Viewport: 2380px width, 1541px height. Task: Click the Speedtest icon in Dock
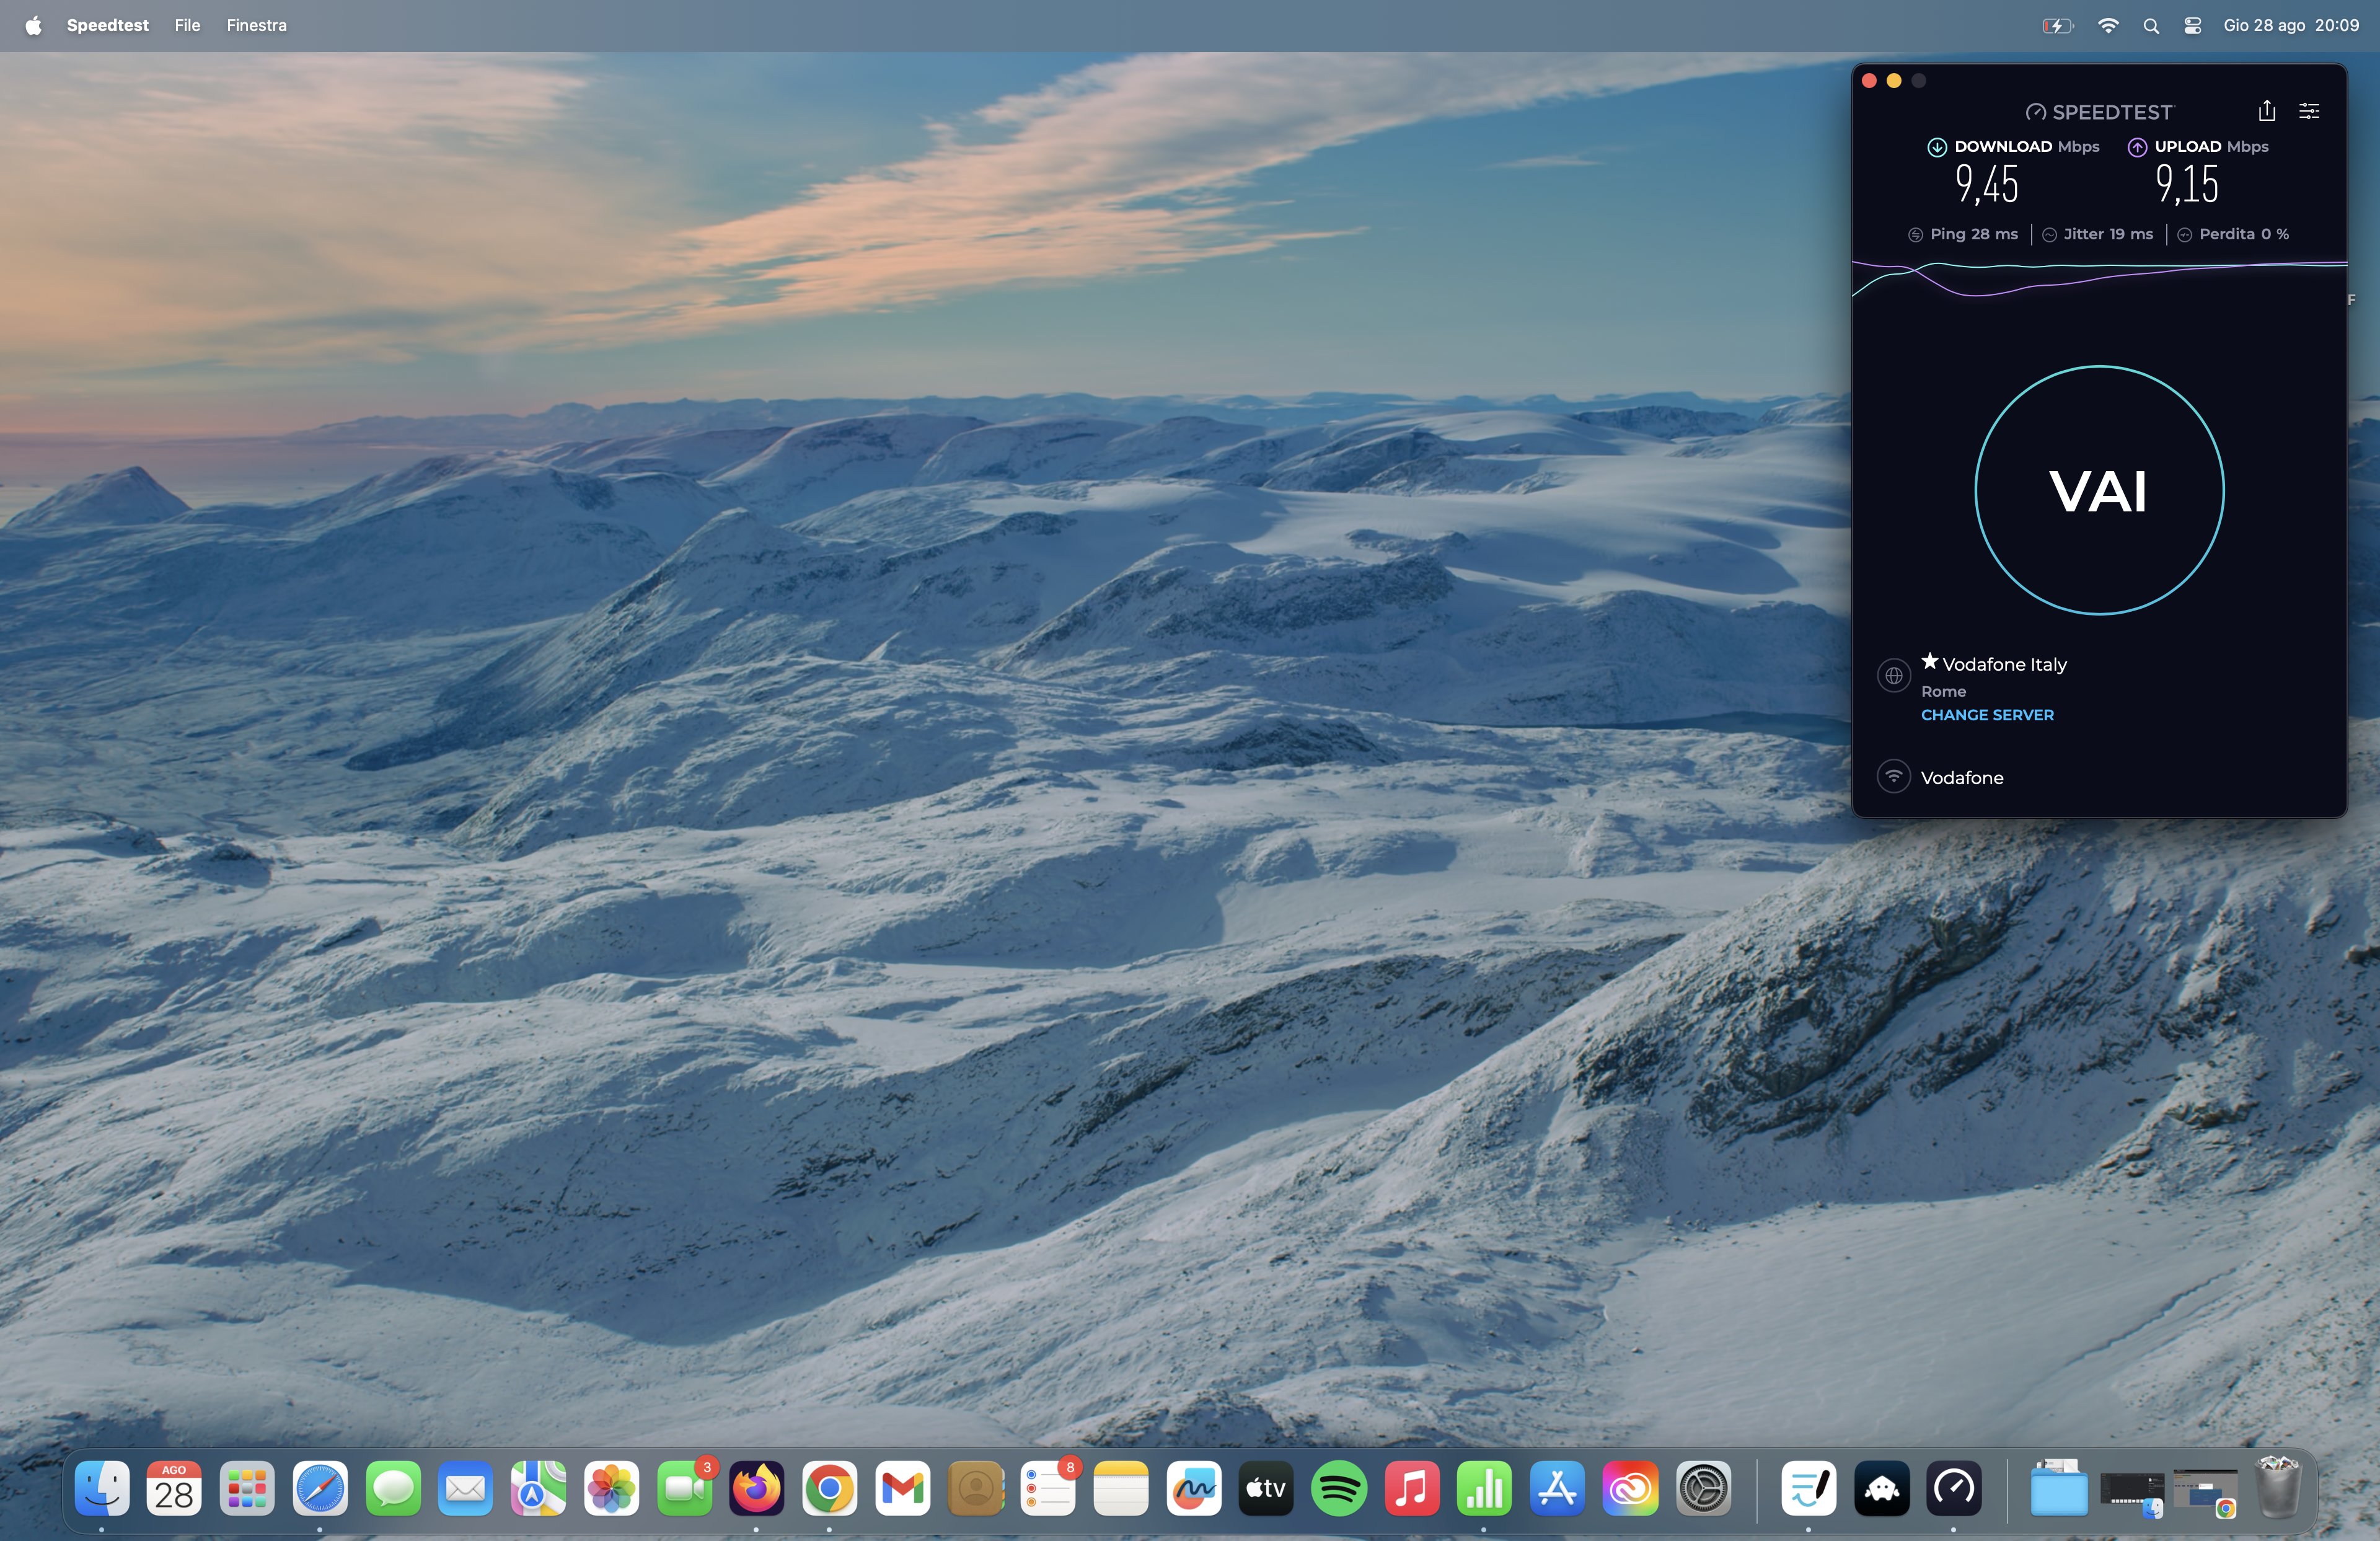click(x=1954, y=1489)
